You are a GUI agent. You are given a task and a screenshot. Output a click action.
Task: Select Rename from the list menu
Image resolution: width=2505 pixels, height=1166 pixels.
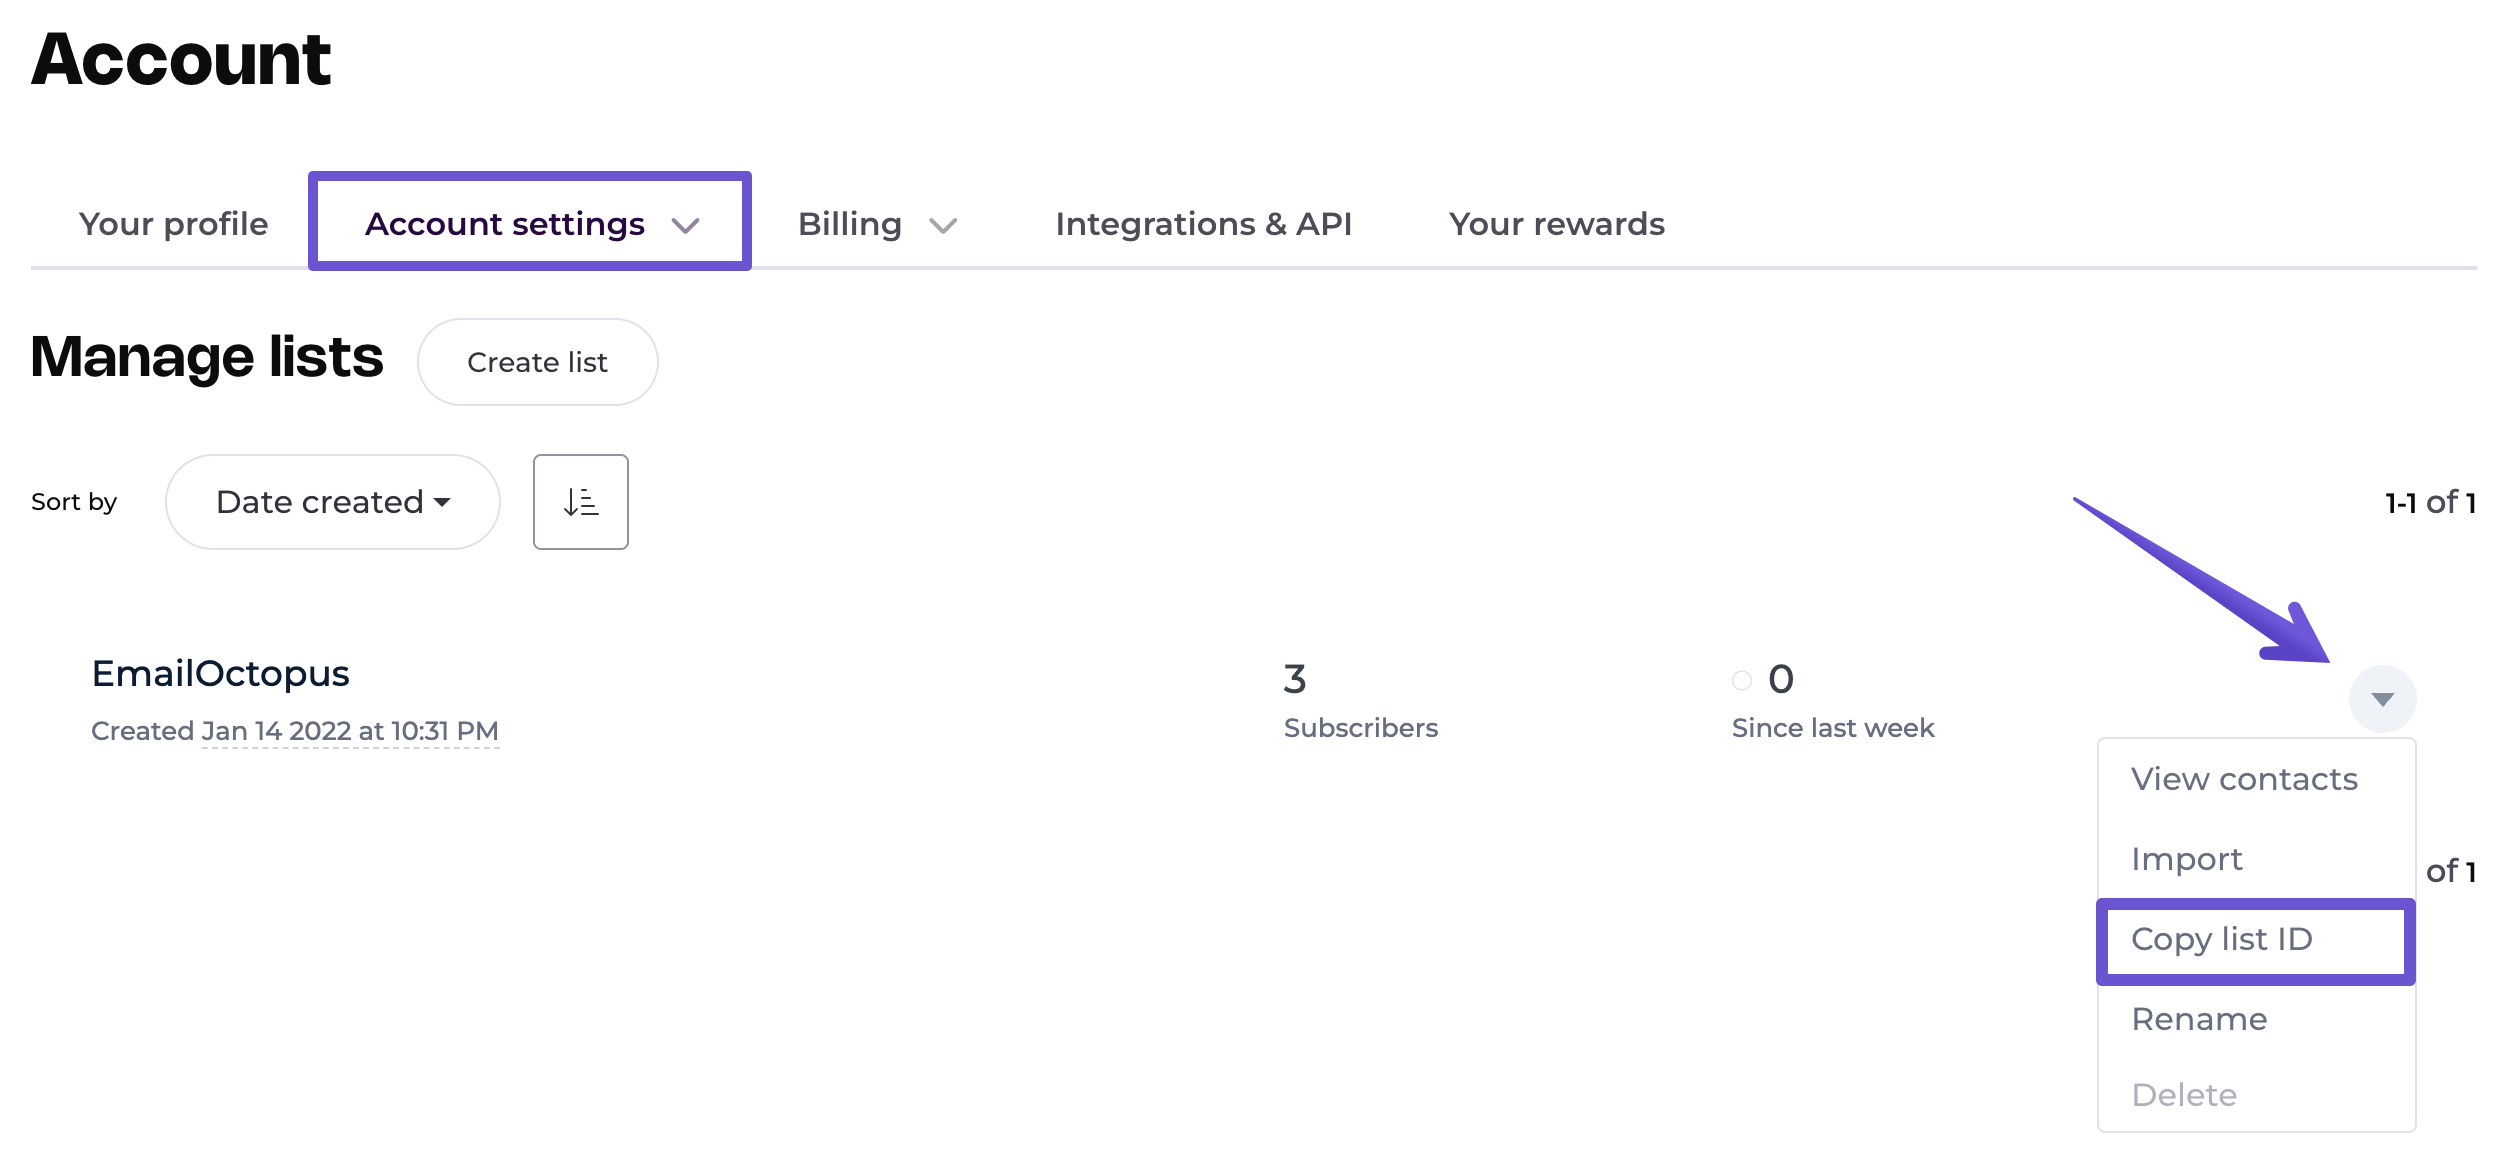coord(2198,1019)
